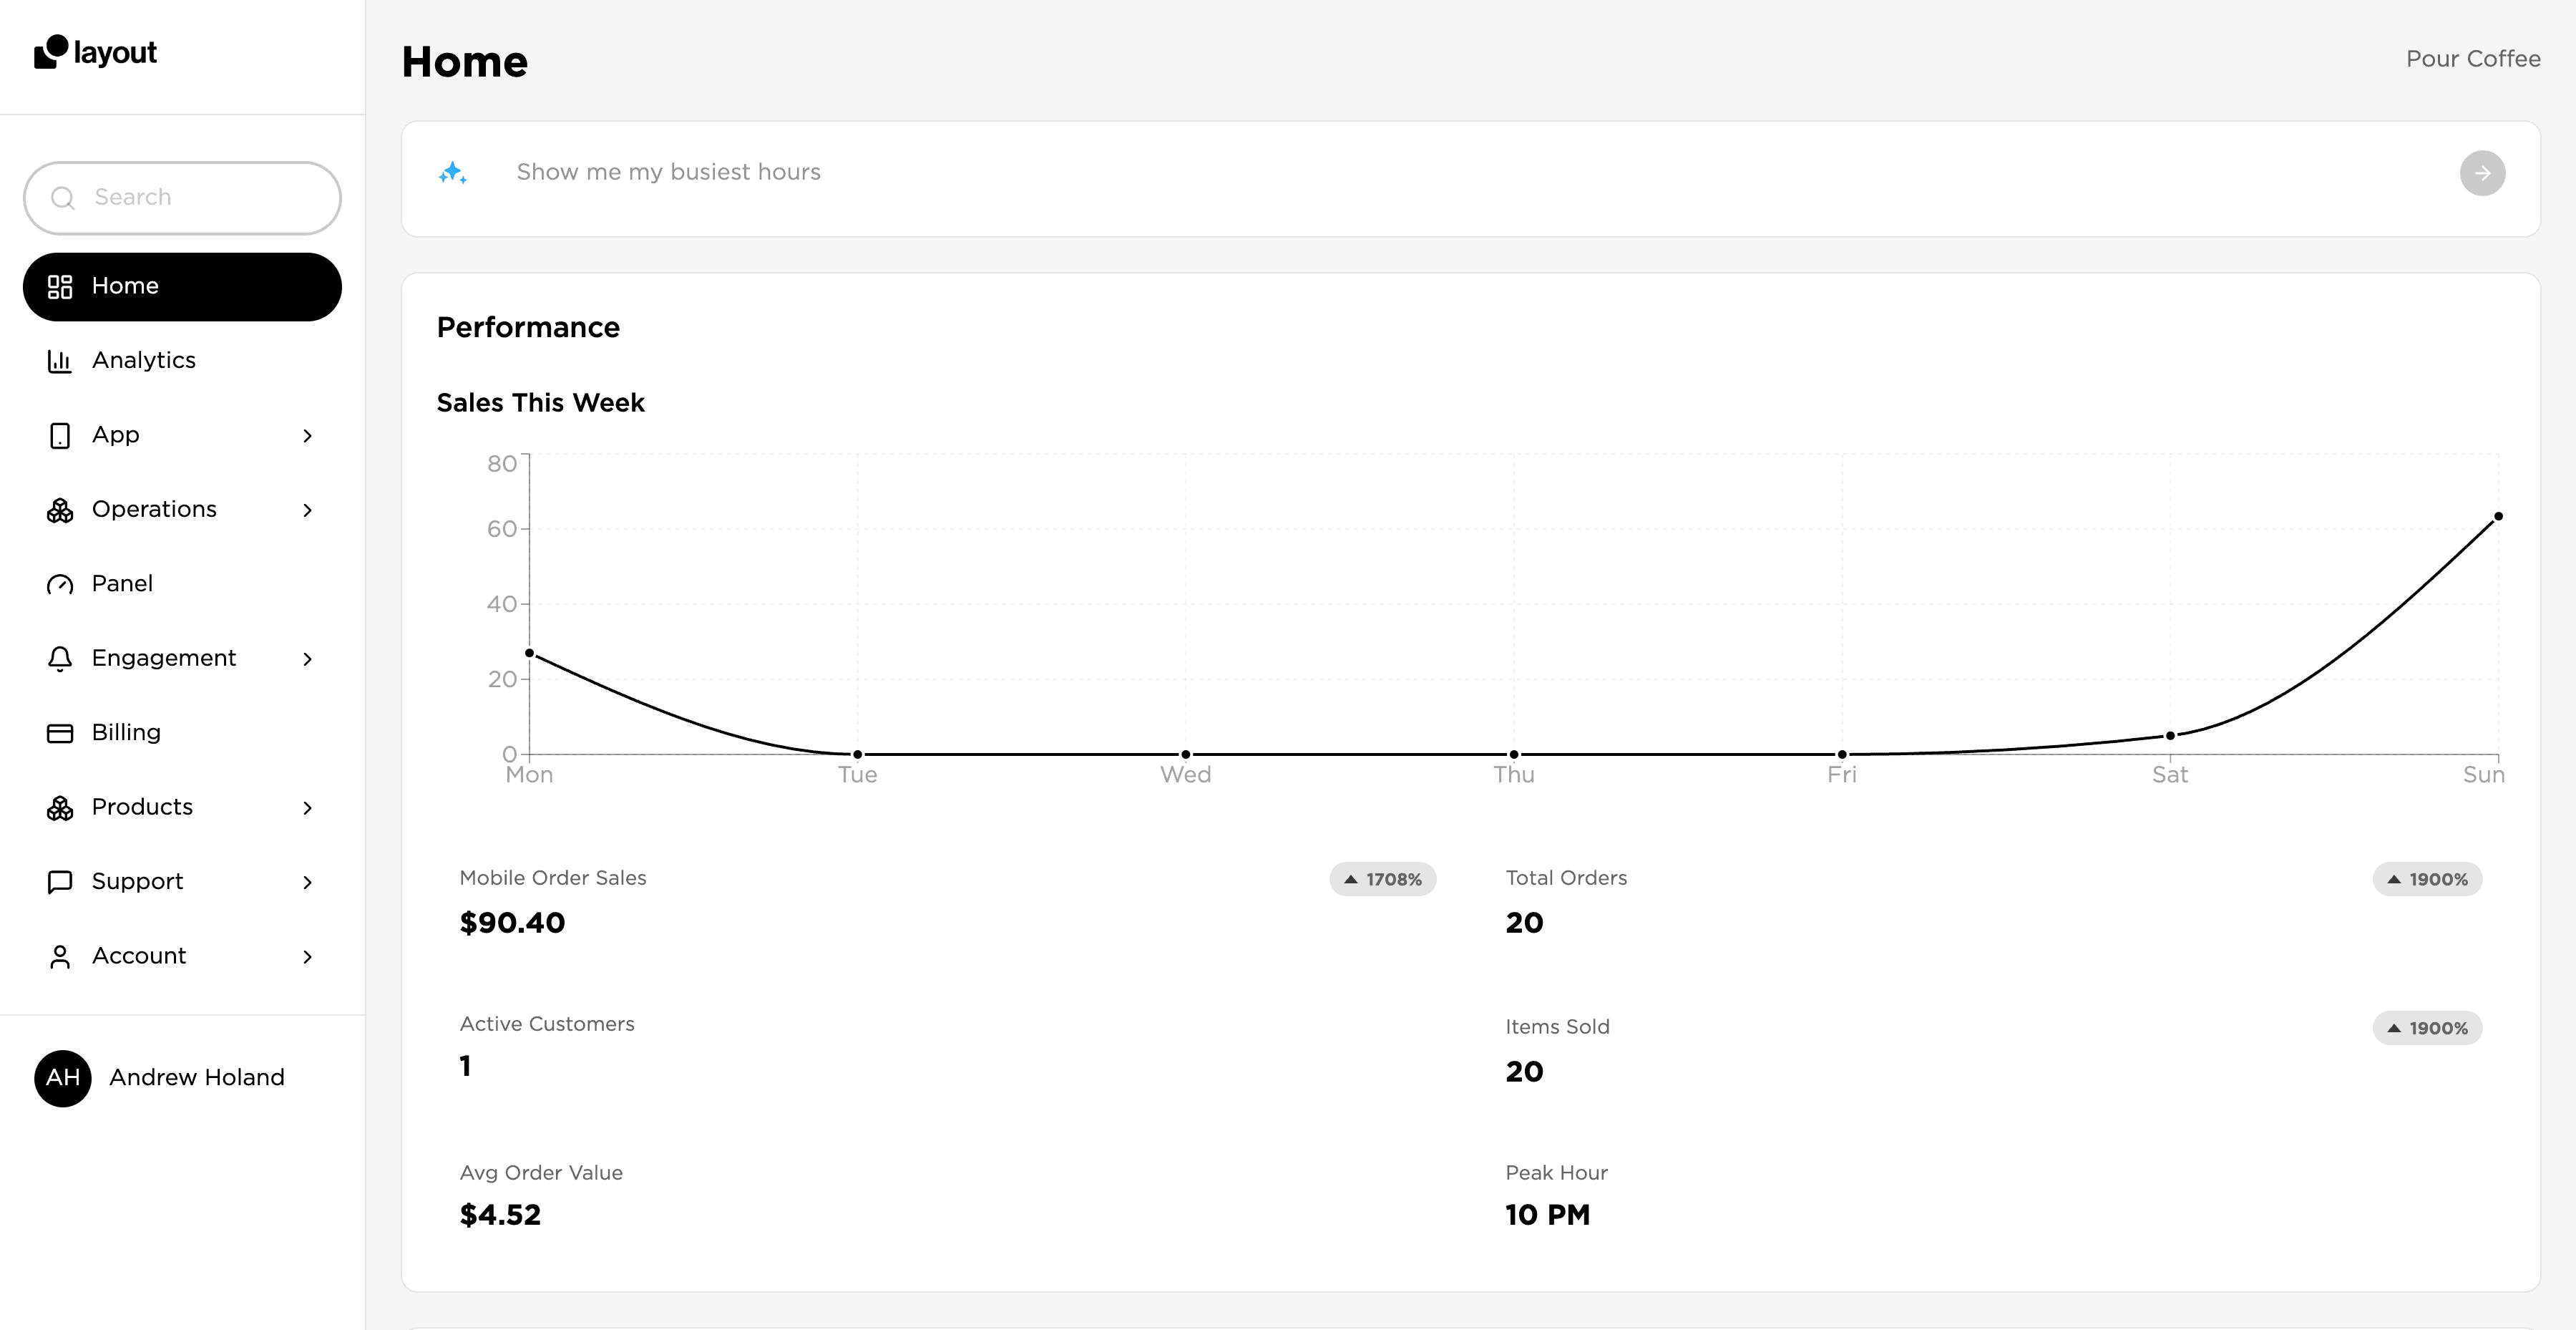Image resolution: width=2576 pixels, height=1330 pixels.
Task: Click the layout logo icon
Action: point(51,52)
